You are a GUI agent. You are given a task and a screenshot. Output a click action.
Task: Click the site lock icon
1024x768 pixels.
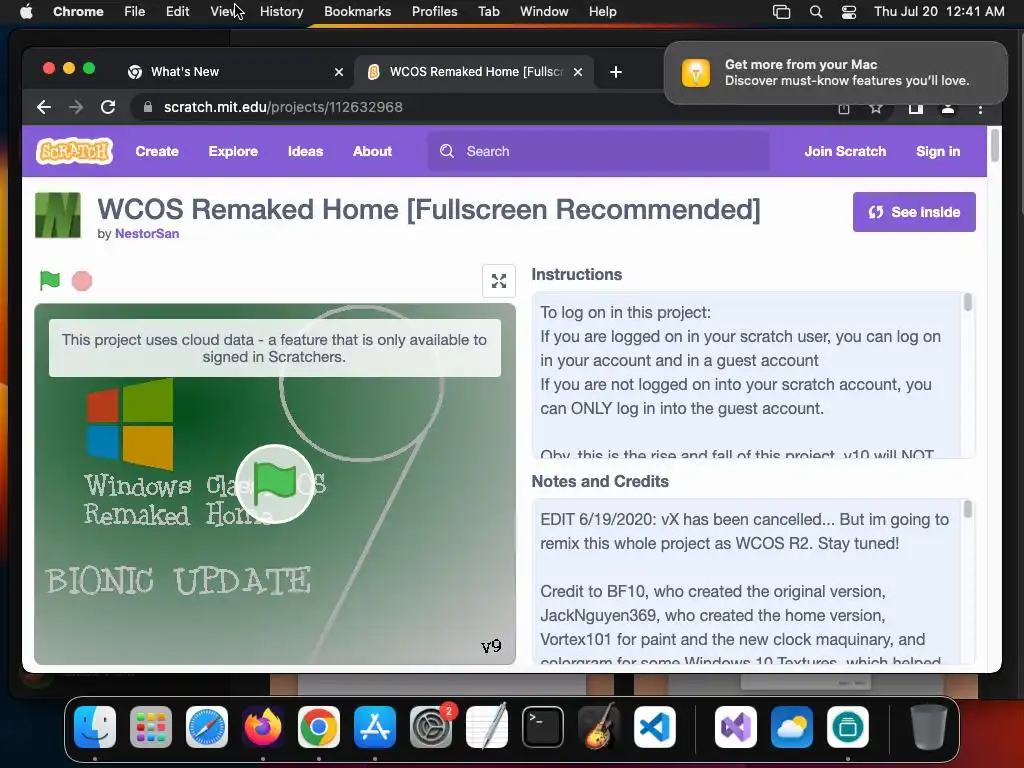148,107
